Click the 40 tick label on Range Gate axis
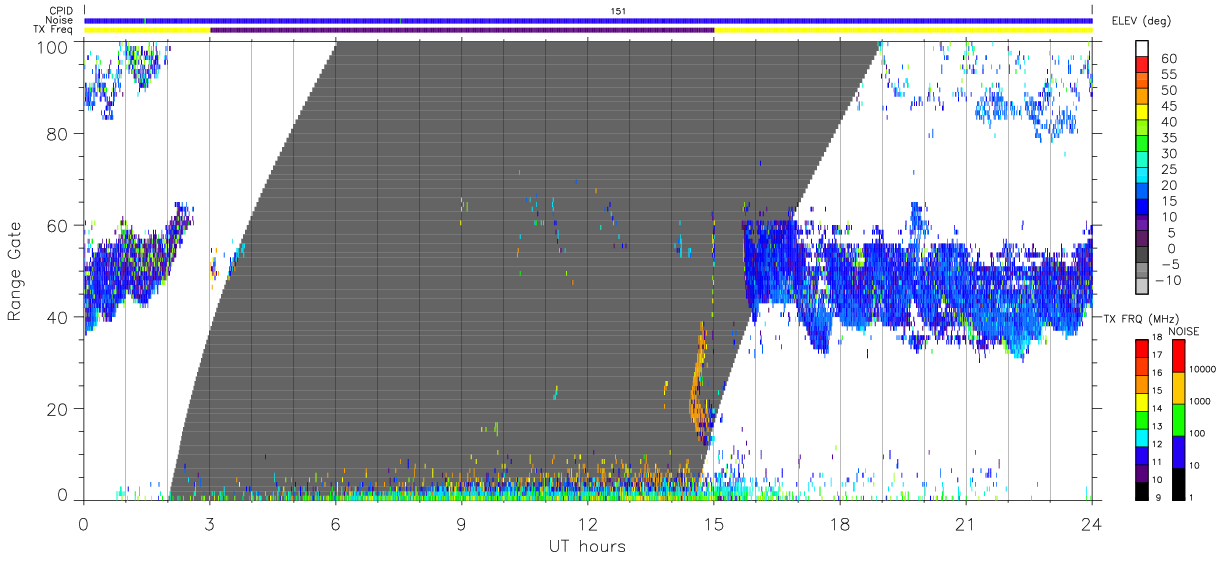This screenshot has width=1228, height=567. tap(58, 317)
